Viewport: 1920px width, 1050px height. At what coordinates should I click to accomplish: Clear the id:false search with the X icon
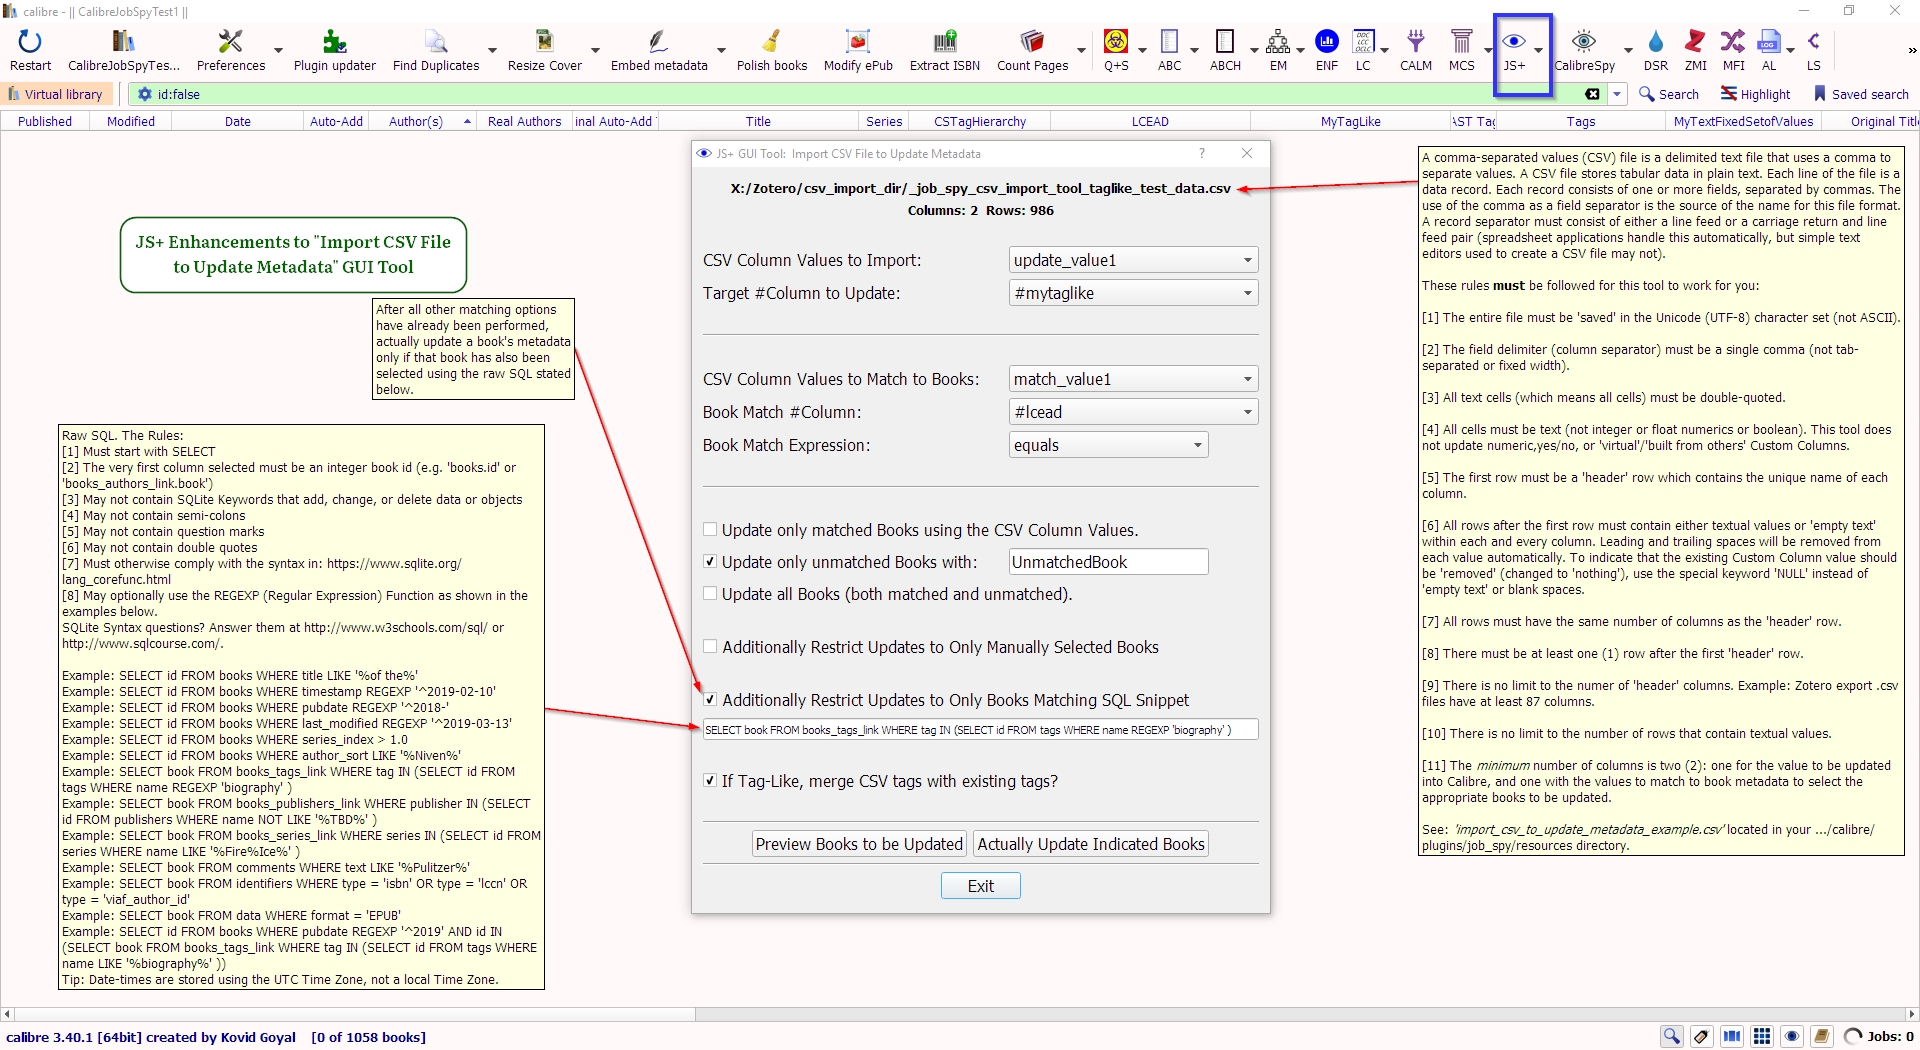1593,94
